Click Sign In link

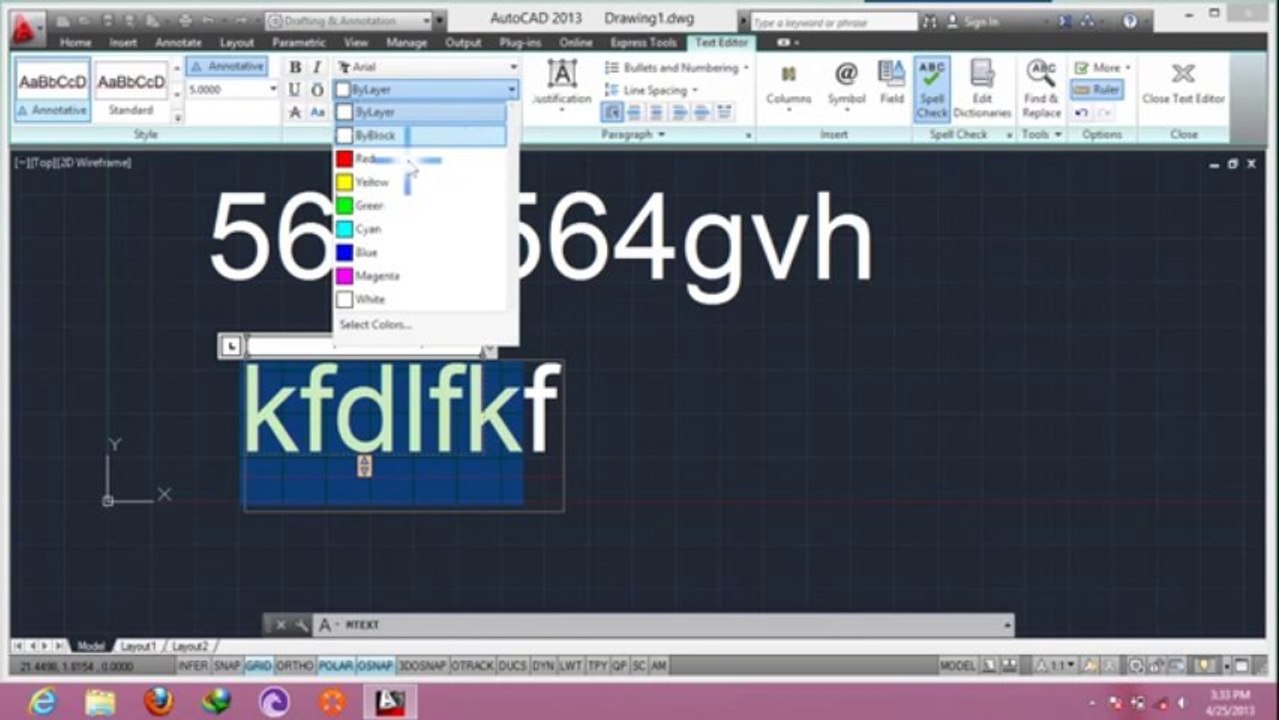pos(981,21)
